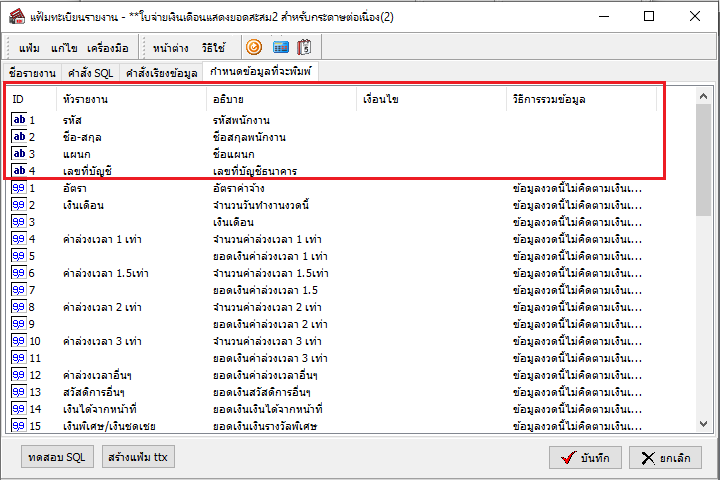Select the ยอดเงินค่าล่วงเวลา 1.5 cell
Viewport: 720px width, 480px height.
(265, 290)
